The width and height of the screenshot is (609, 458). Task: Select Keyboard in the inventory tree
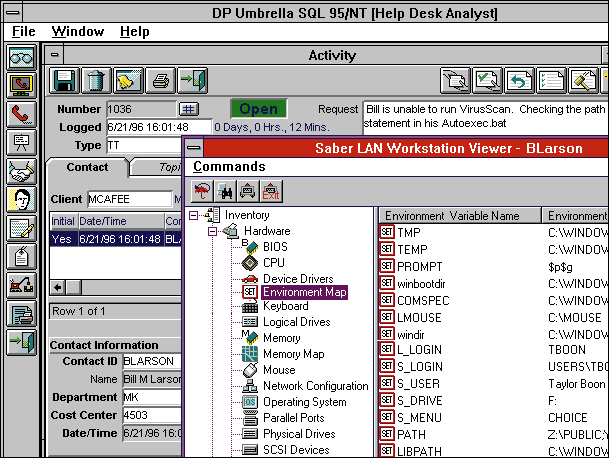pyautogui.click(x=285, y=306)
